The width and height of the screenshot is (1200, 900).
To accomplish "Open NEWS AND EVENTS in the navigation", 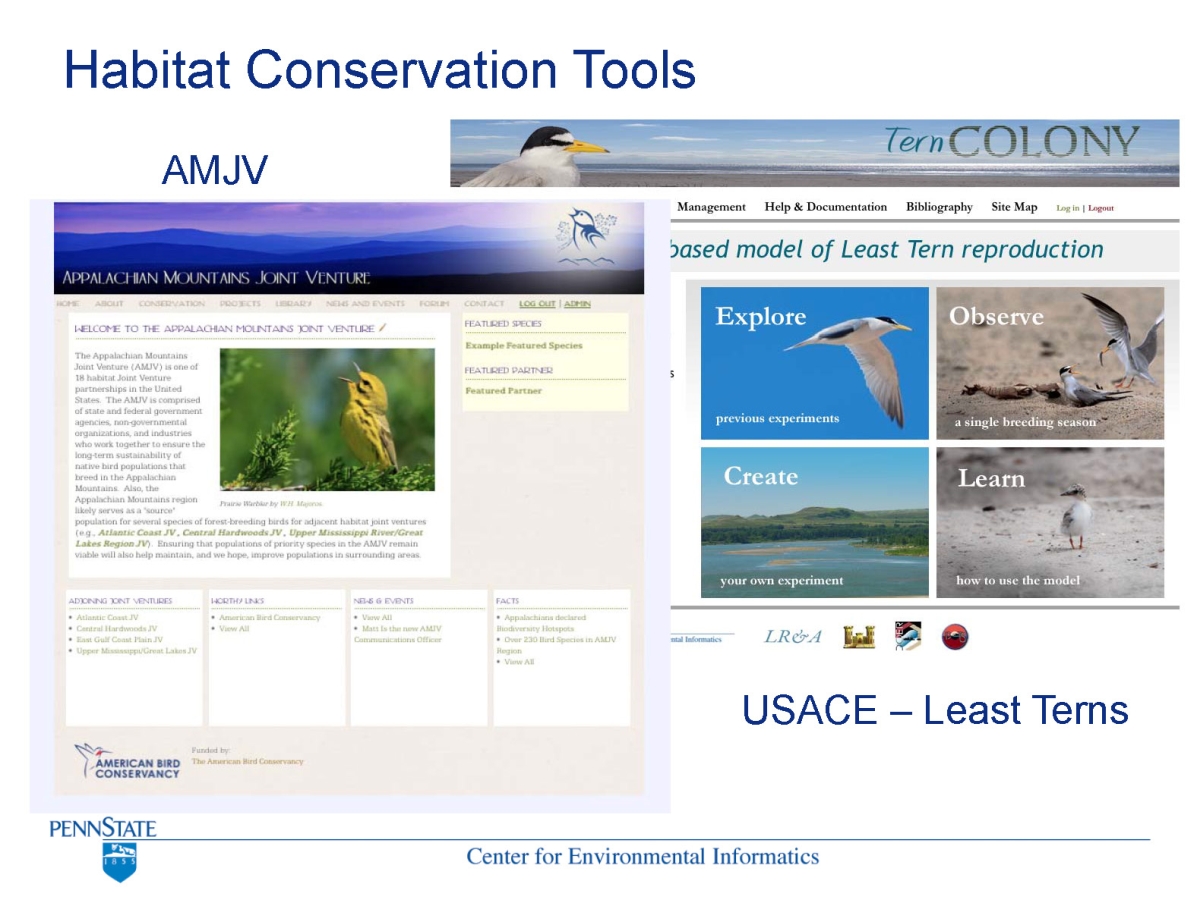I will tap(366, 304).
